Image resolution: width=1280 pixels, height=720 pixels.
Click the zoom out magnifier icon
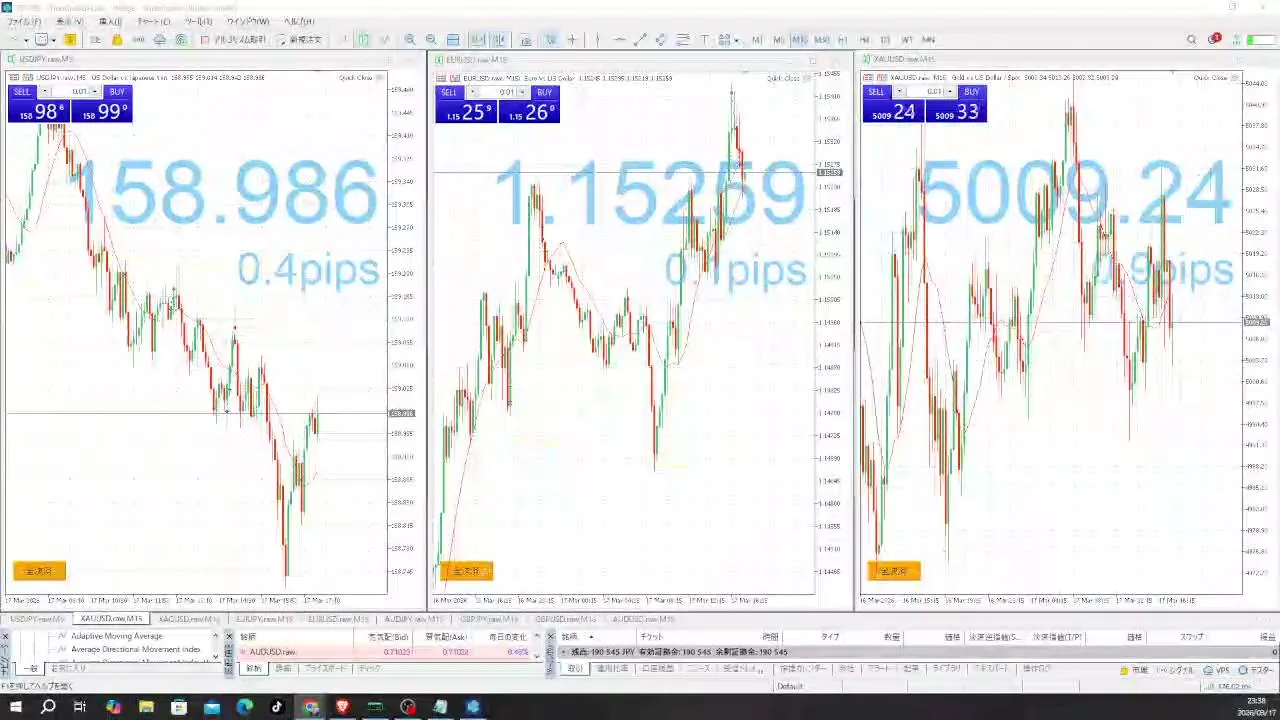[x=431, y=40]
